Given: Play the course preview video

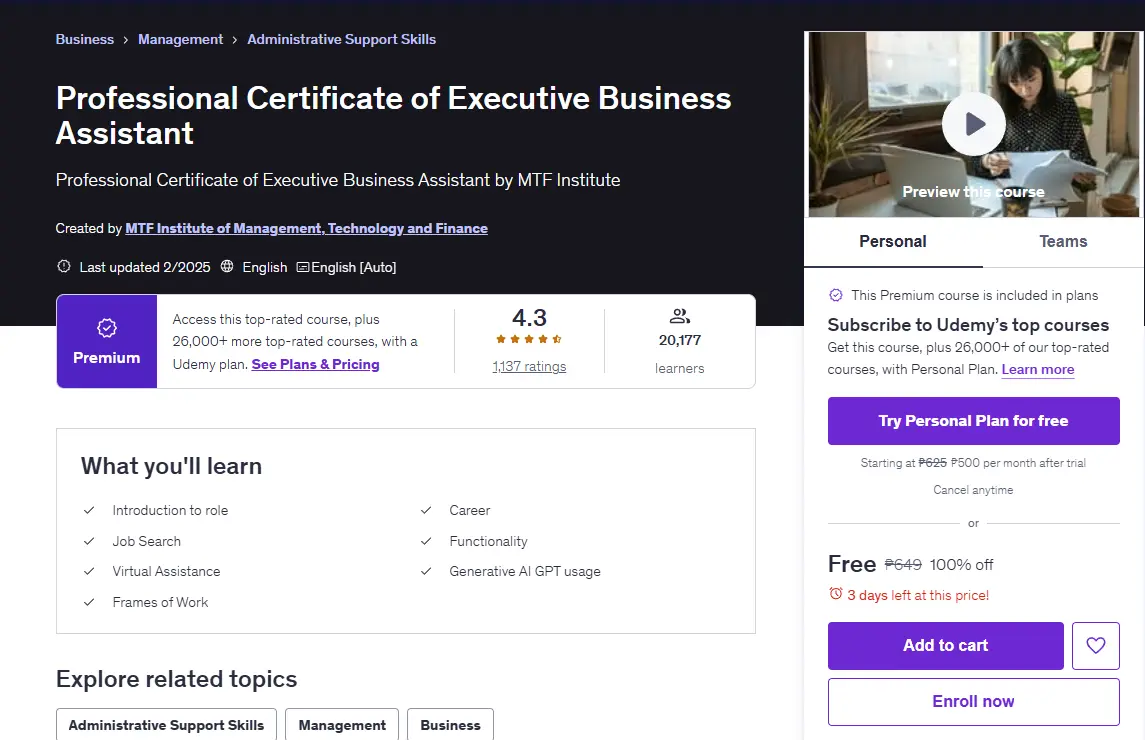Looking at the screenshot, I should click(x=973, y=124).
